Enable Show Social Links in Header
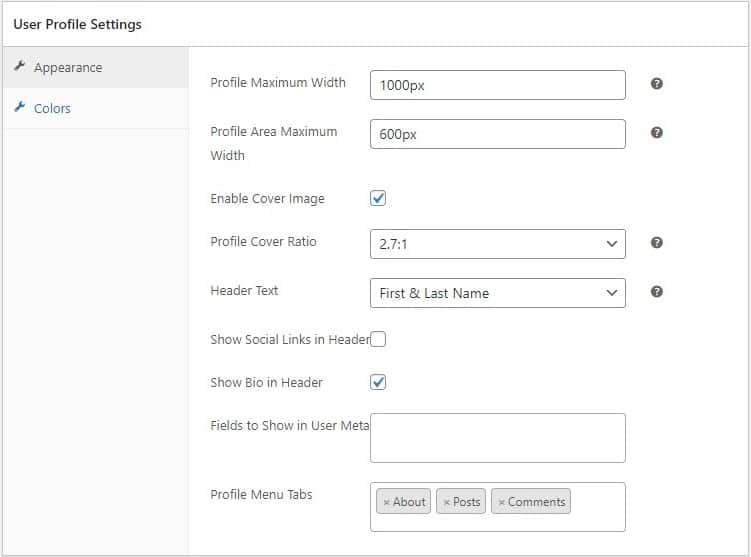The width and height of the screenshot is (751, 557). click(378, 339)
